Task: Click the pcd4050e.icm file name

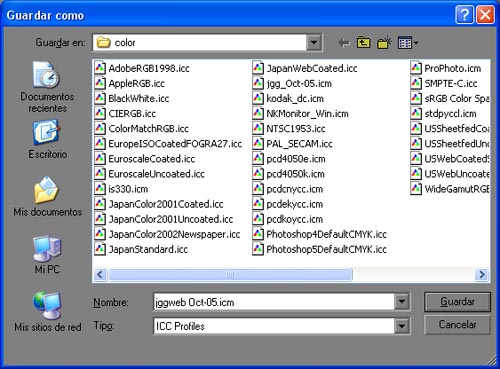Action: [296, 159]
